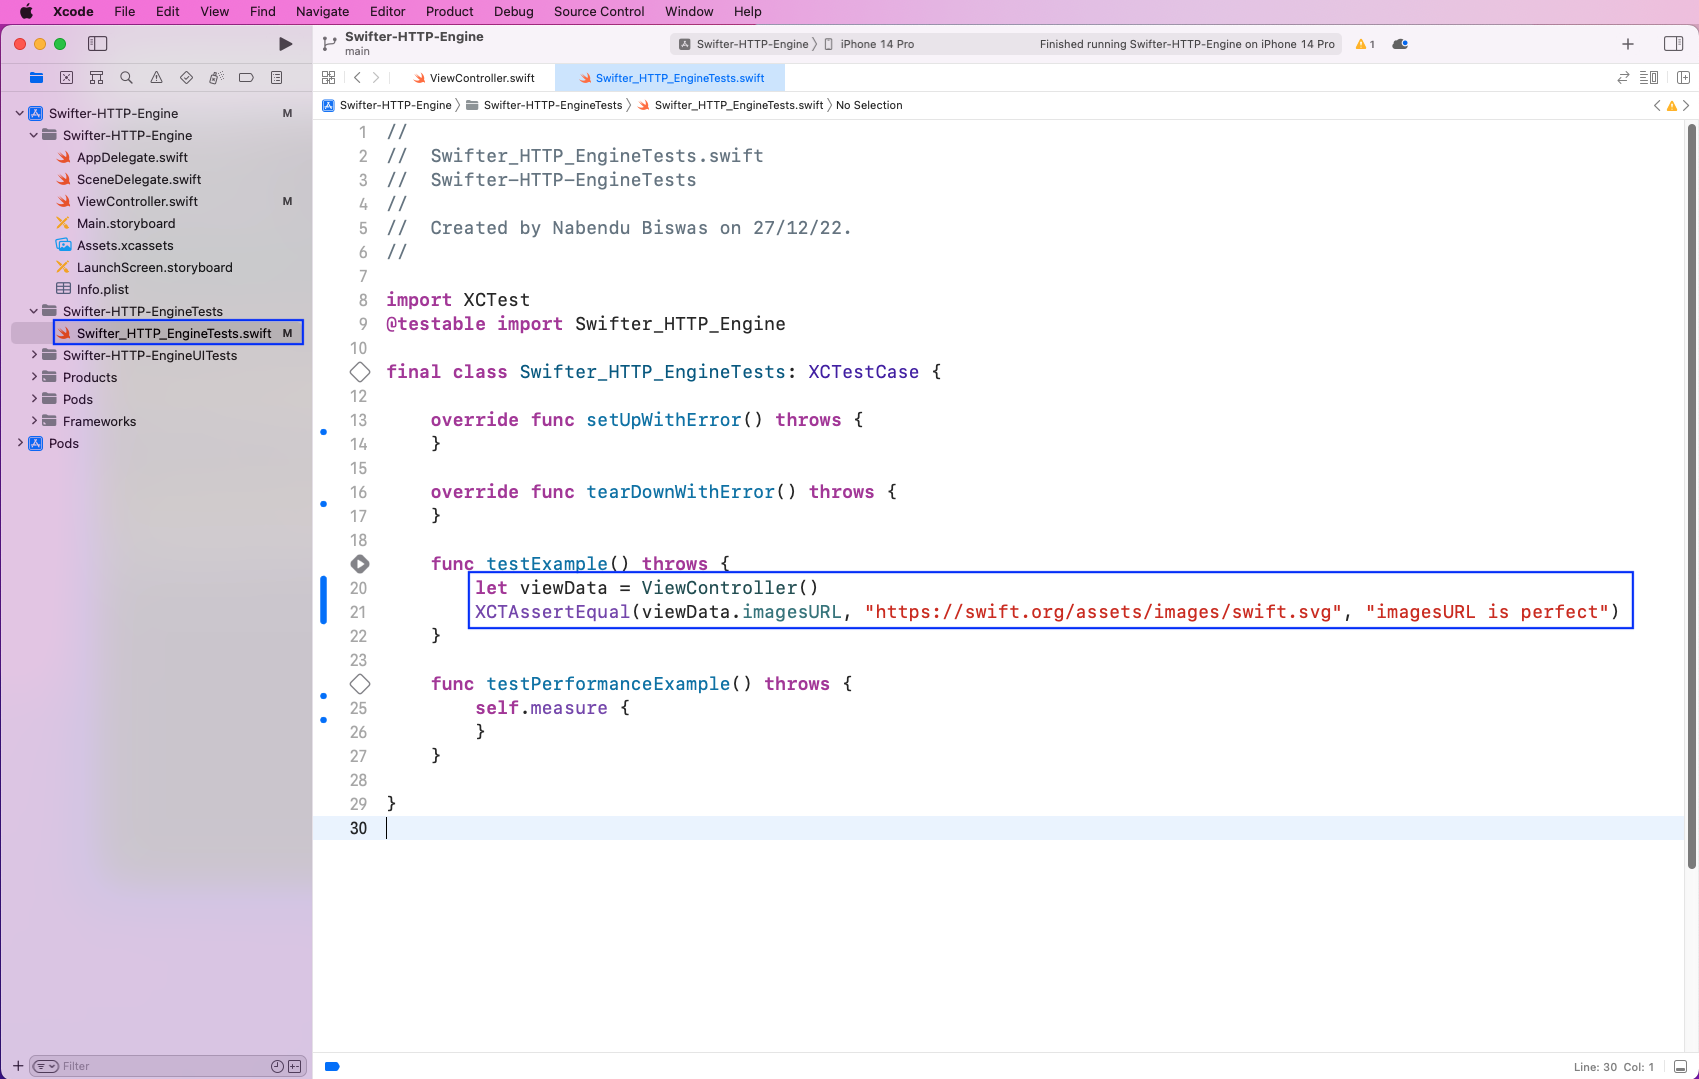Toggle the right inspector sidebar
Viewport: 1699px width, 1079px height.
coord(1673,44)
